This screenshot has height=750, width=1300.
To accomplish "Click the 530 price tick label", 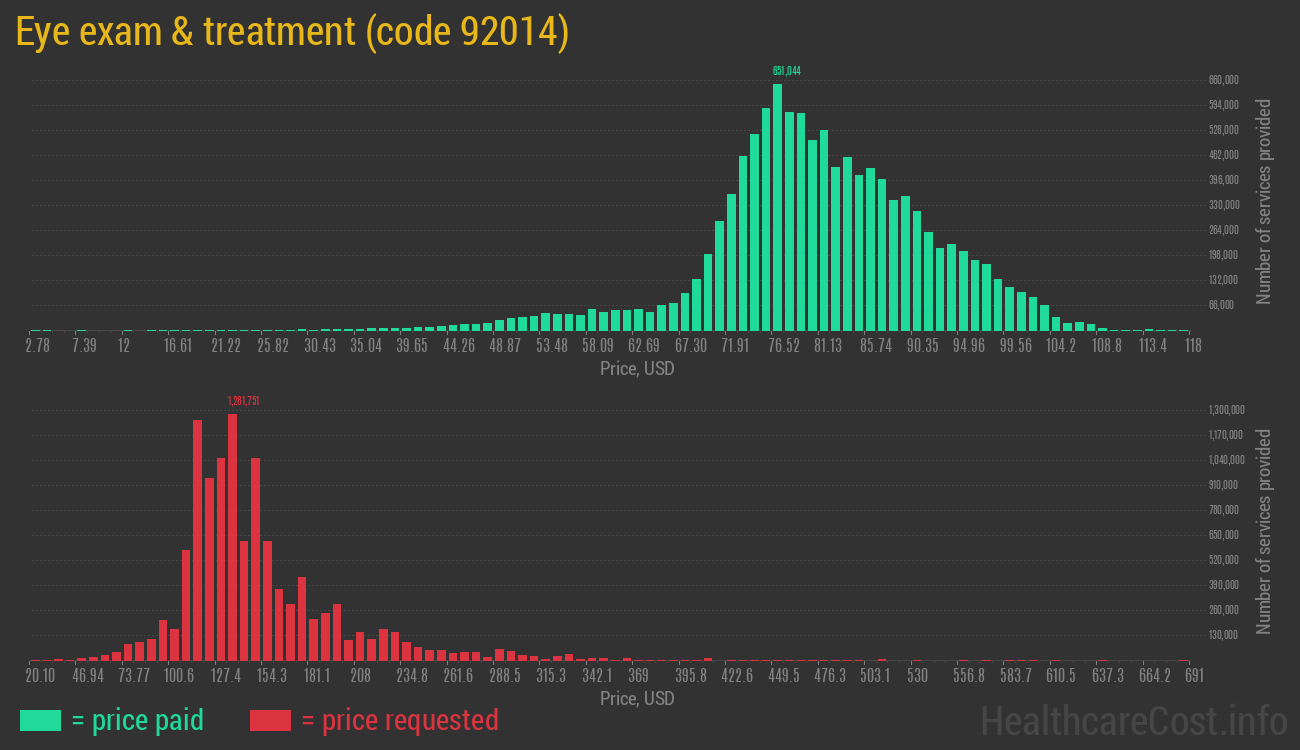I will [x=917, y=676].
